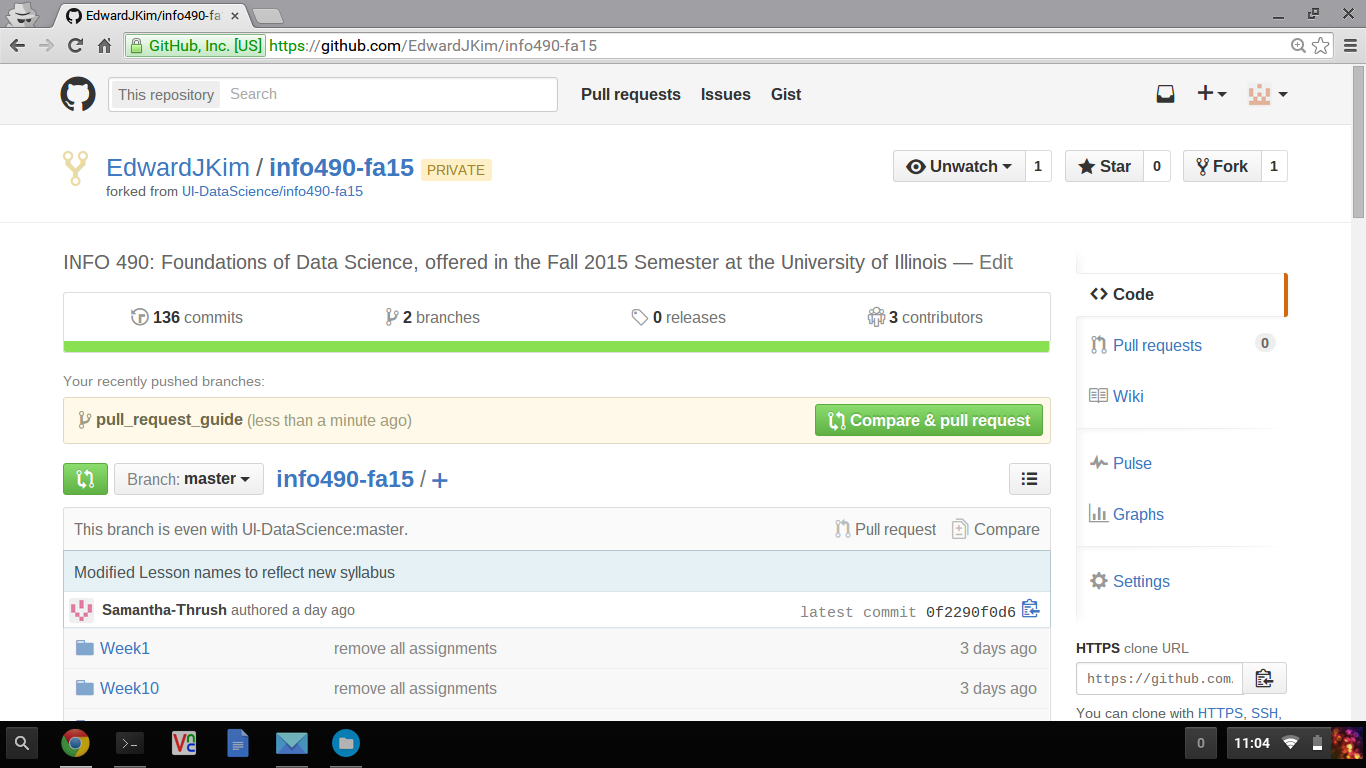The image size is (1366, 768).
Task: Open info490-fa15 in the file breadcrumb
Action: point(345,479)
